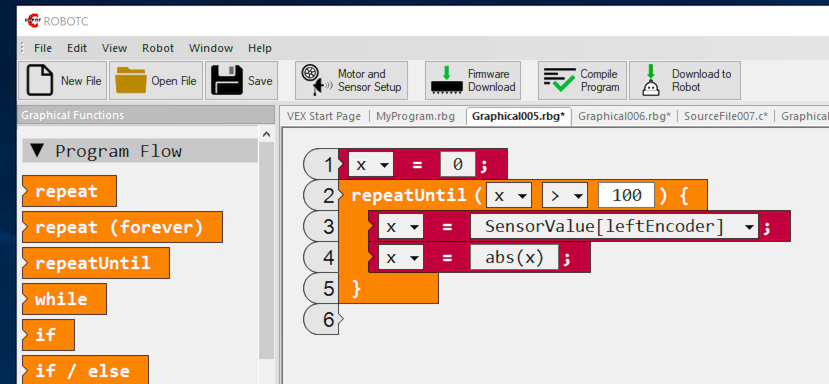This screenshot has width=829, height=384.
Task: Click the Compile Program button
Action: coord(582,80)
